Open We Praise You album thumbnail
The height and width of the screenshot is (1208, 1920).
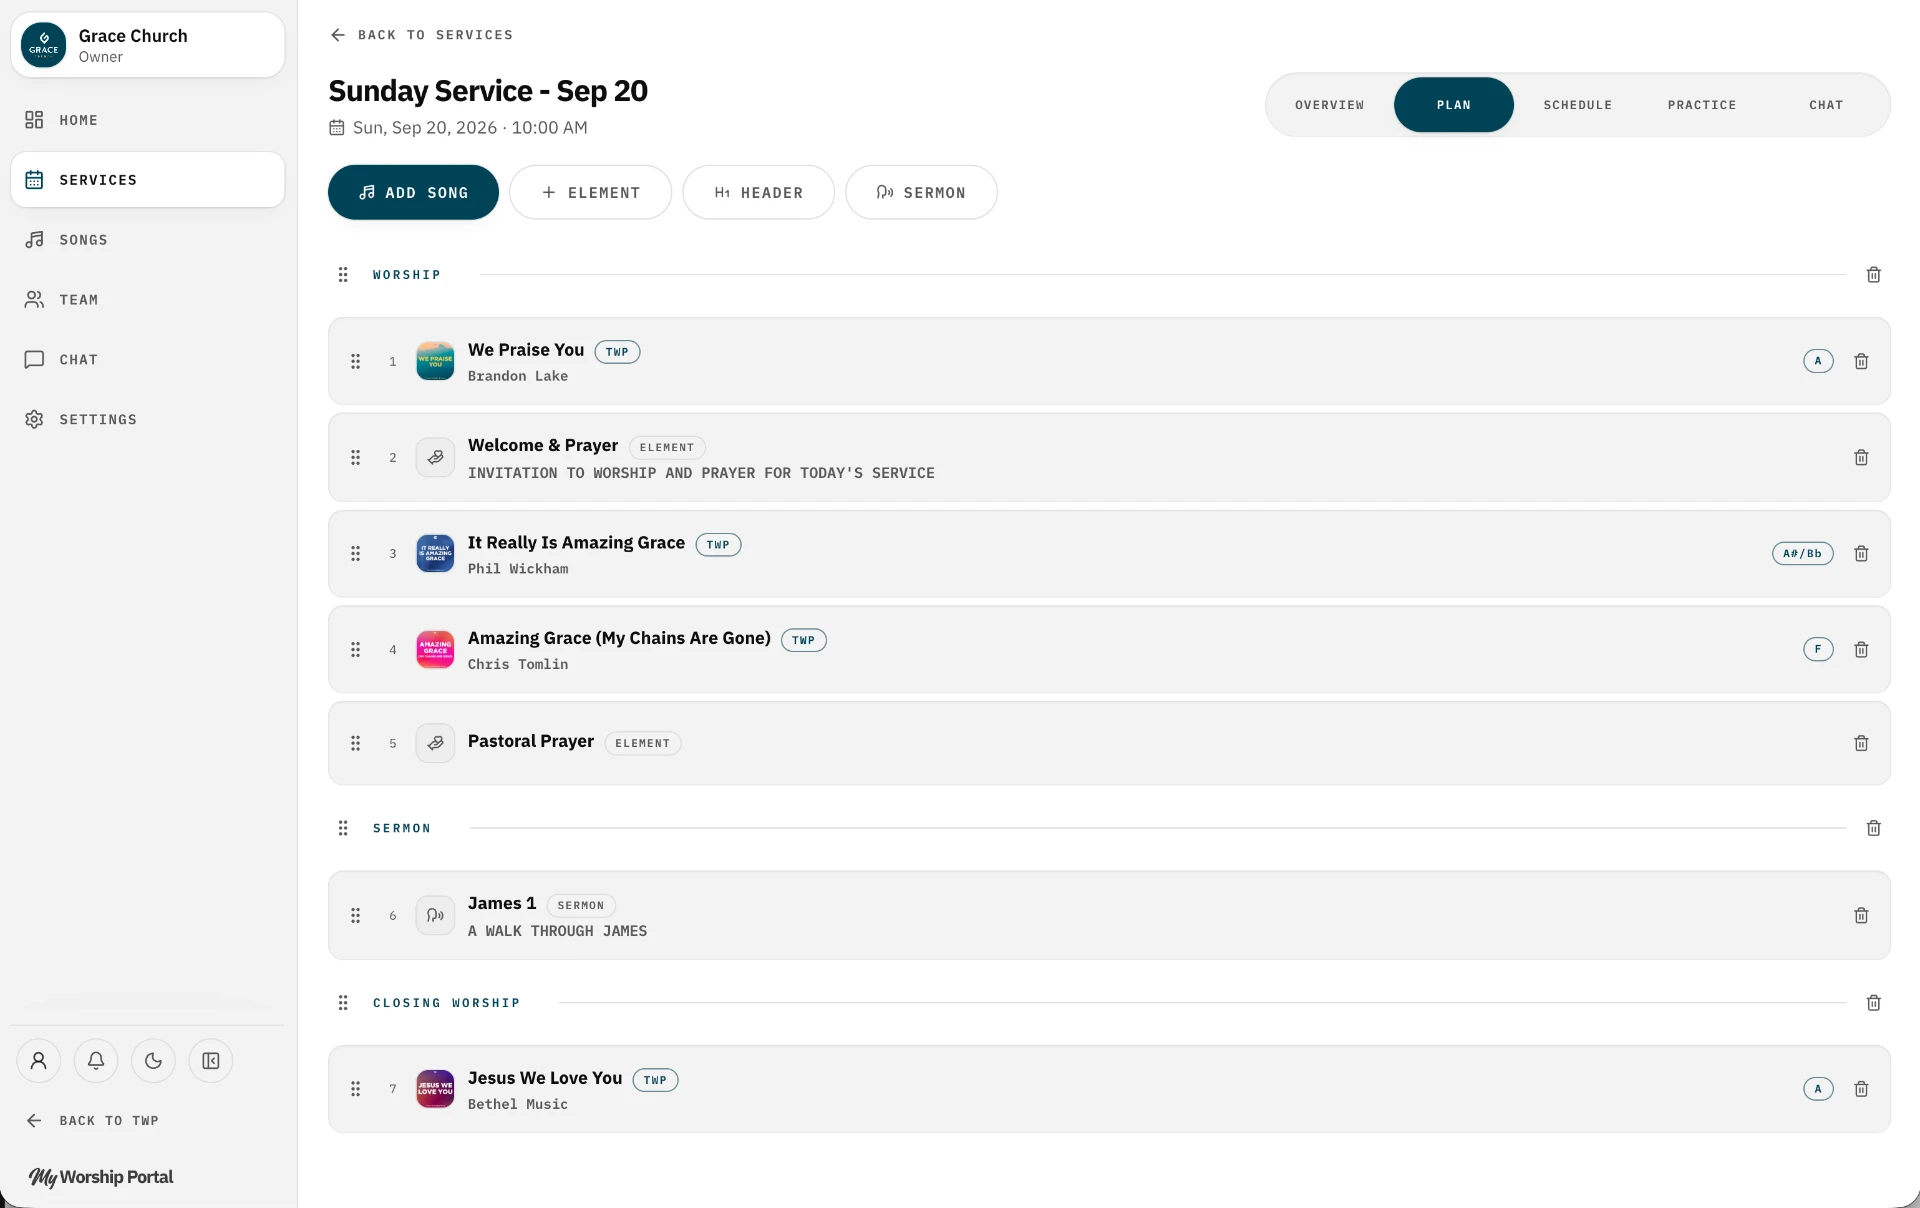coord(435,361)
